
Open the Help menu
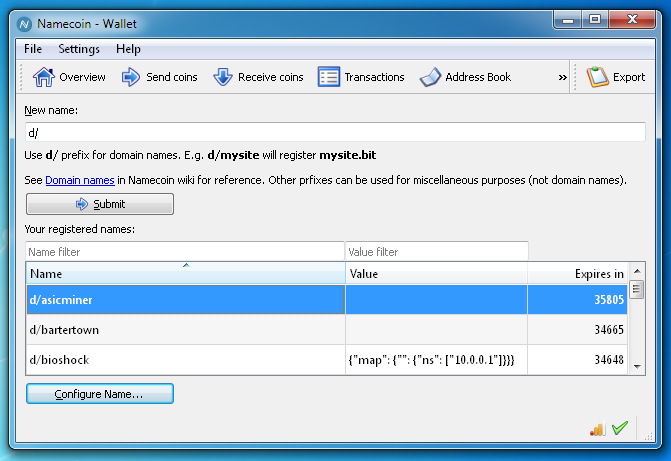(128, 49)
